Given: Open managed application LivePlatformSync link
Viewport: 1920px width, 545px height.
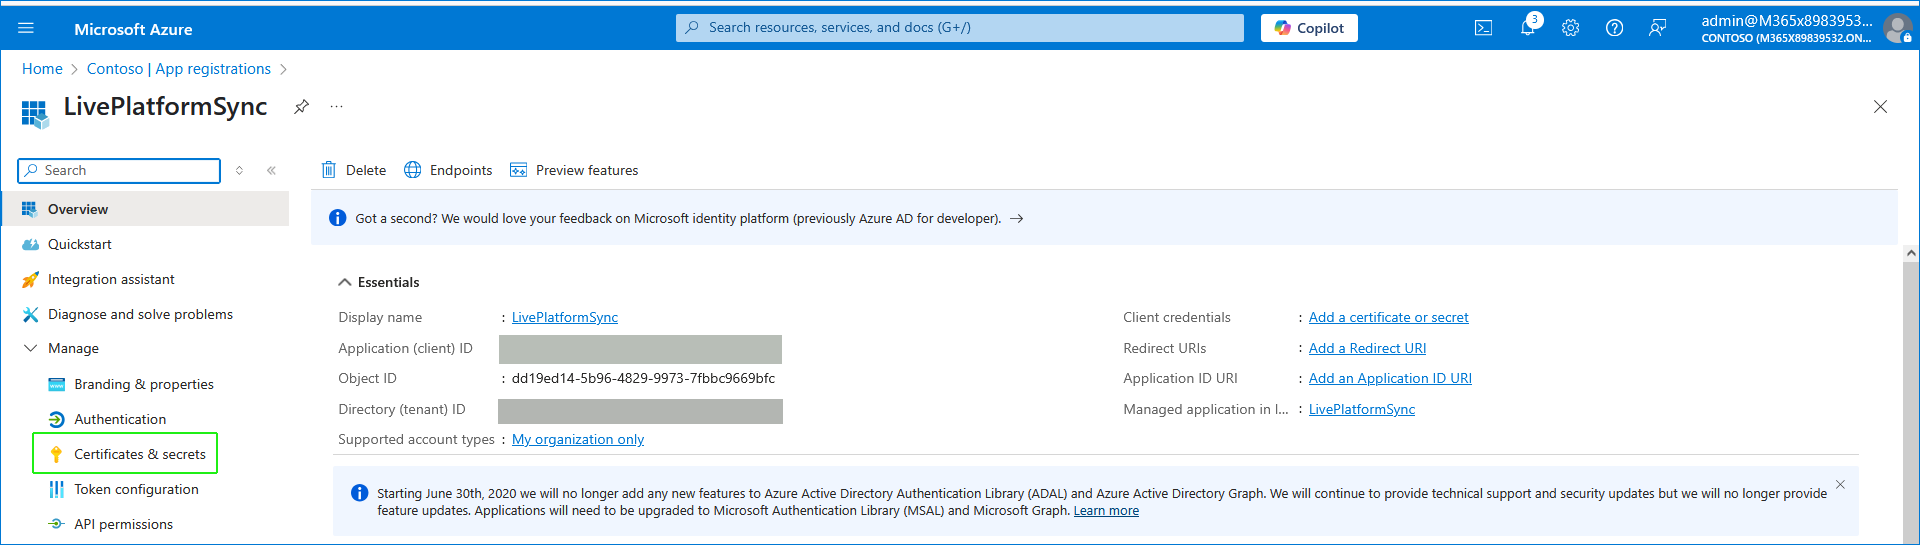Looking at the screenshot, I should (1362, 409).
